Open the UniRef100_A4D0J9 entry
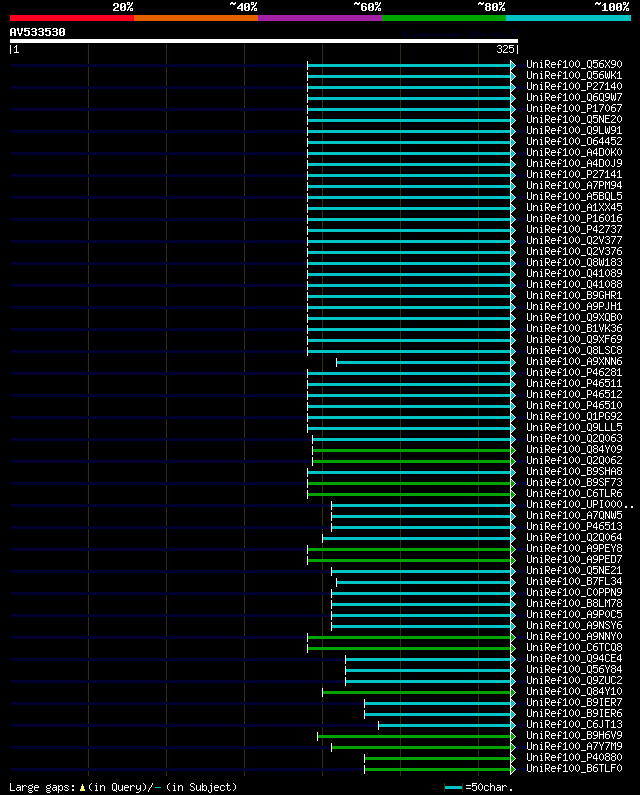640x795 pixels. 574,163
